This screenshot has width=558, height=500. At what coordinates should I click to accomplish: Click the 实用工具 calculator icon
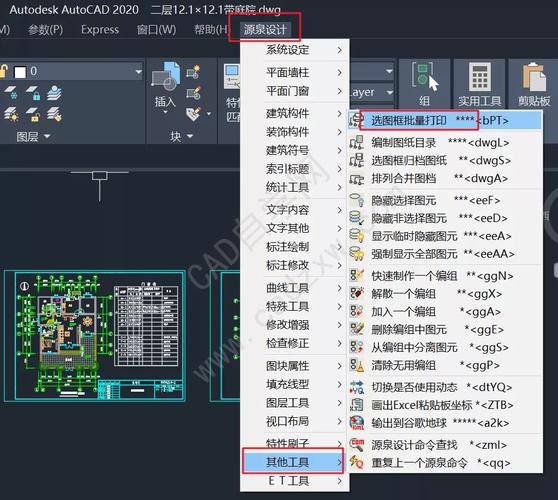tap(479, 76)
